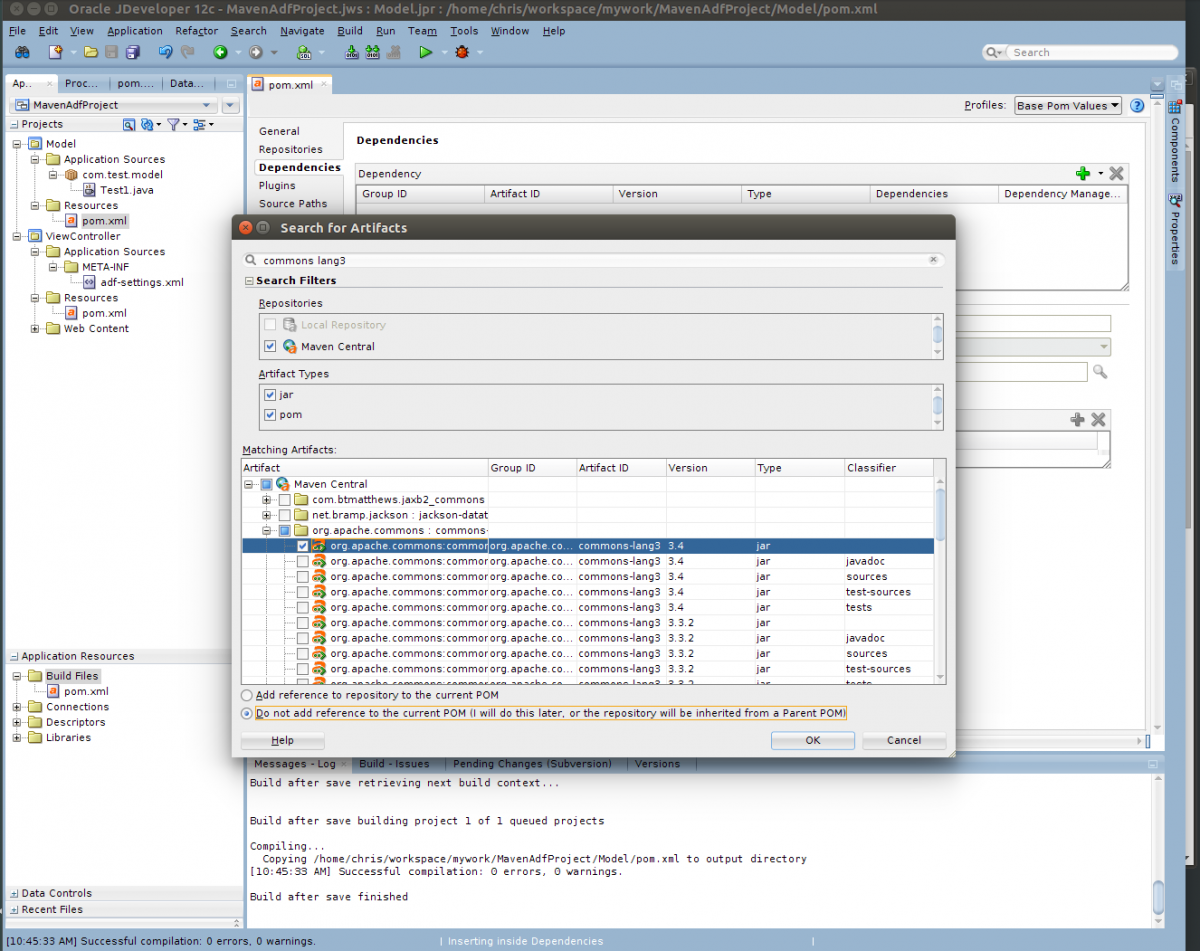Screen dimensions: 1200x951
Task: Open the Team menu
Action: [422, 31]
